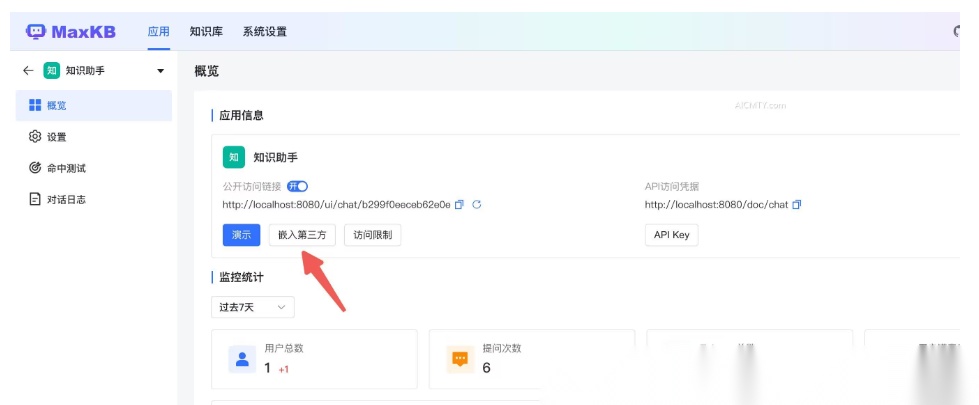Viewport: 979px width, 405px height.
Task: Click the 提问次数 chat icon
Action: pyautogui.click(x=460, y=359)
